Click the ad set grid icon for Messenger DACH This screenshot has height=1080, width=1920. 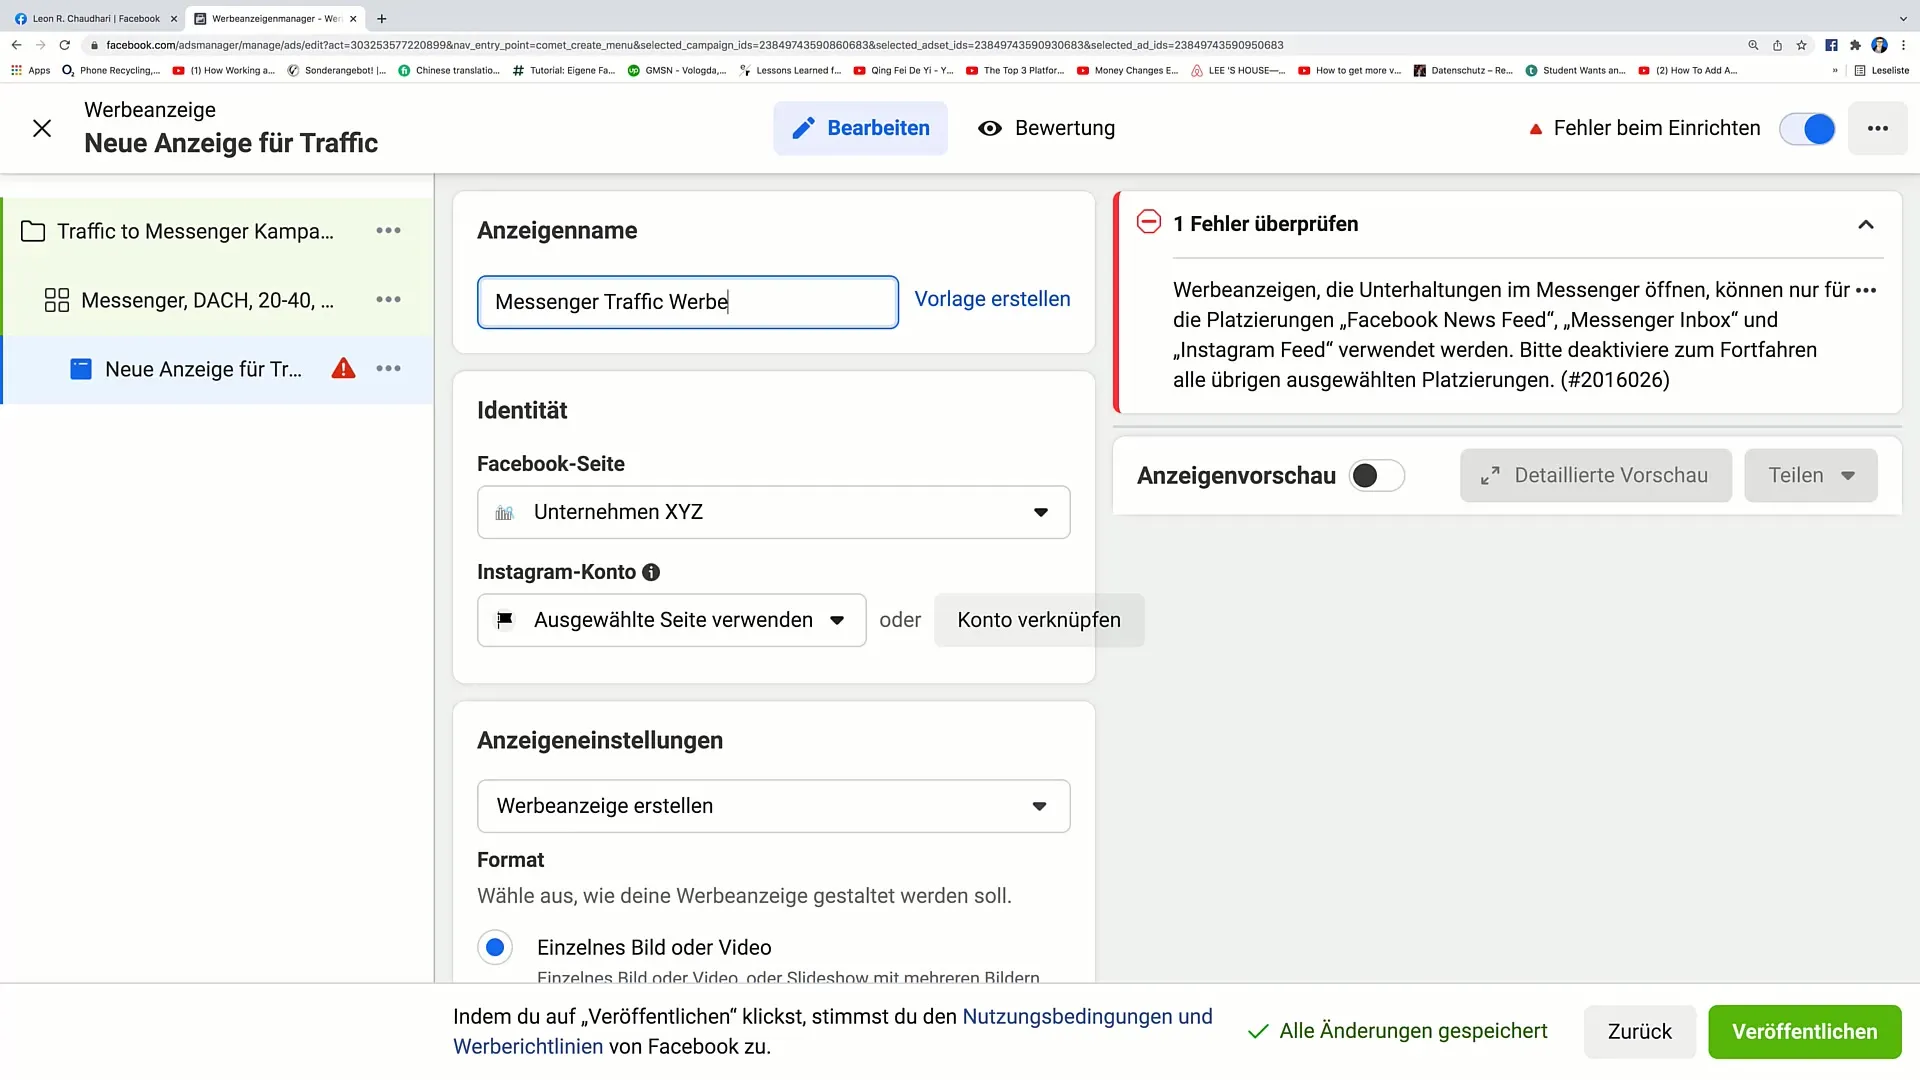[57, 299]
